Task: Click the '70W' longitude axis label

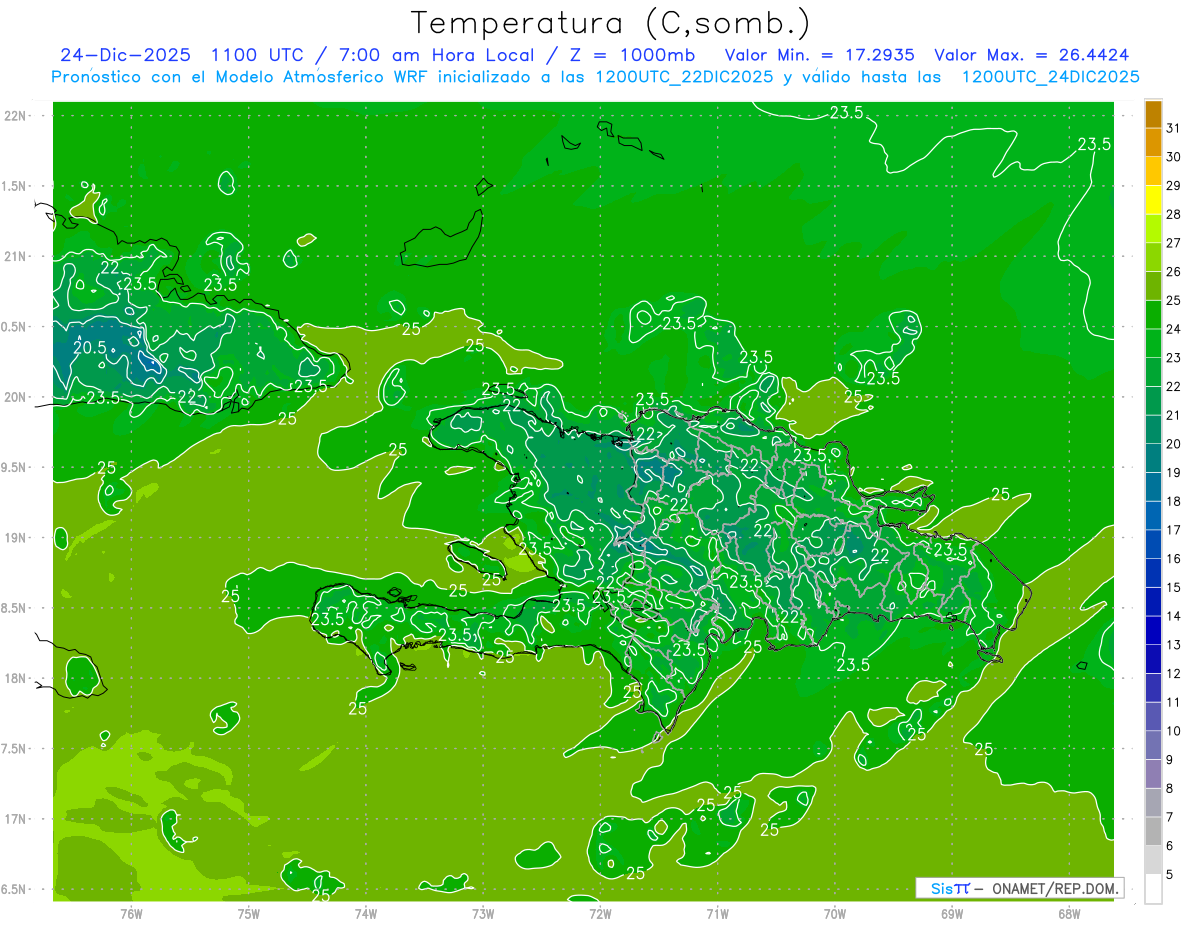Action: click(835, 913)
